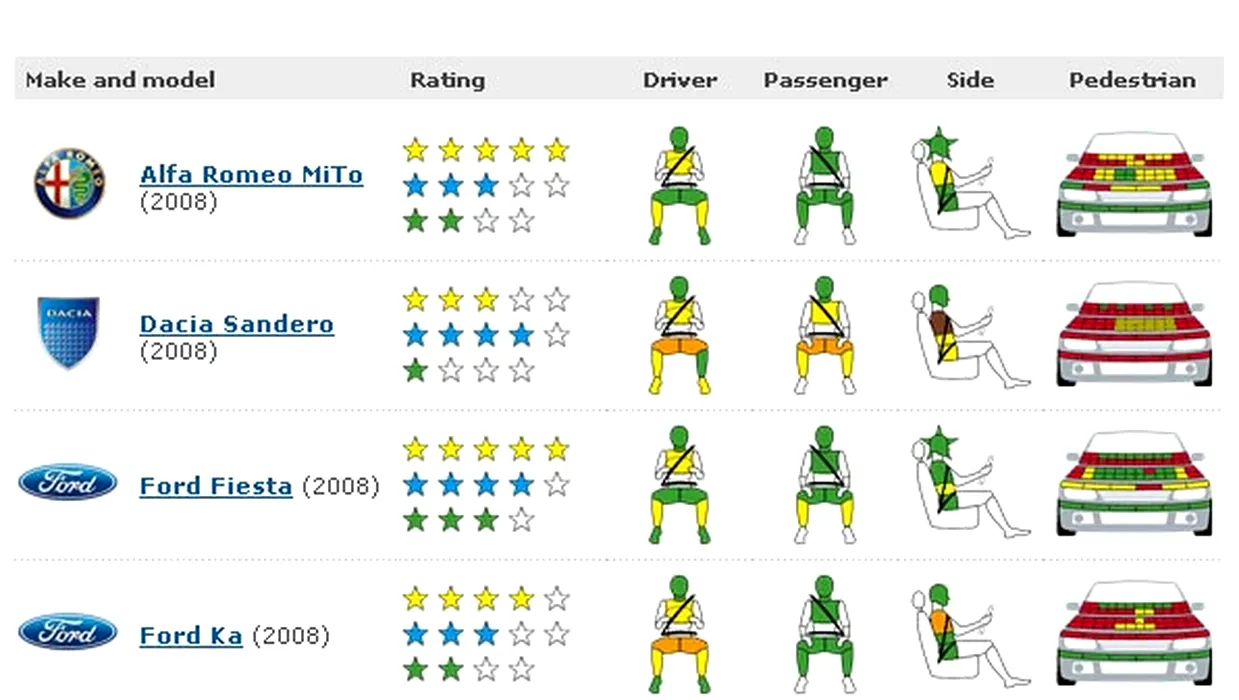Click Alfa Romeo MiTo pedestrian car diagram
1239x700 pixels.
point(1133,184)
